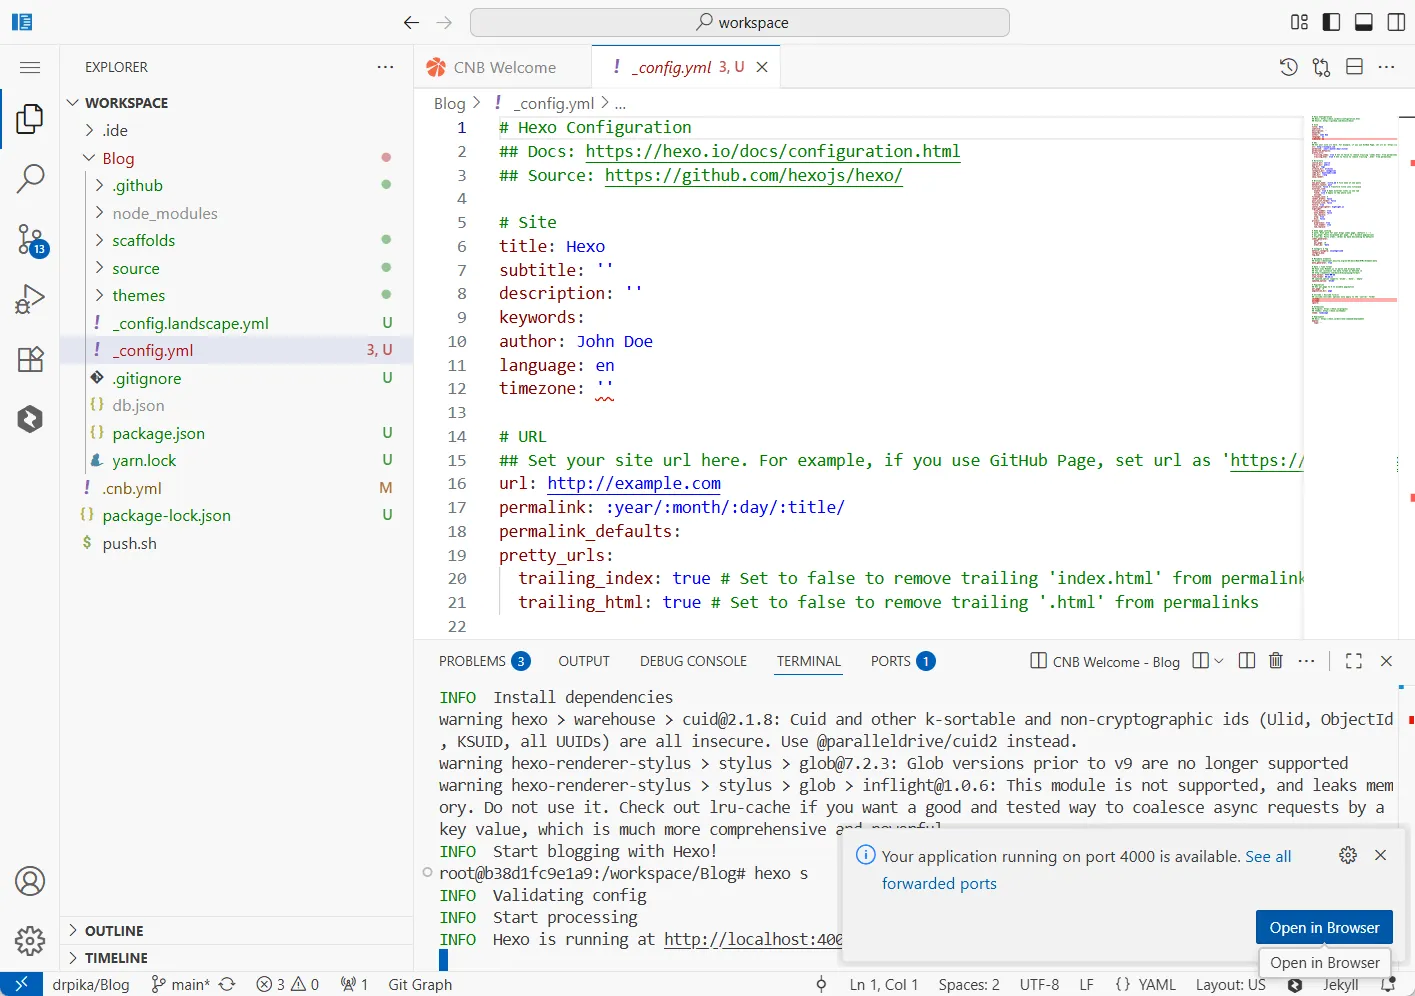
Task: Open hexo.io docs configuration link
Action: point(773,151)
